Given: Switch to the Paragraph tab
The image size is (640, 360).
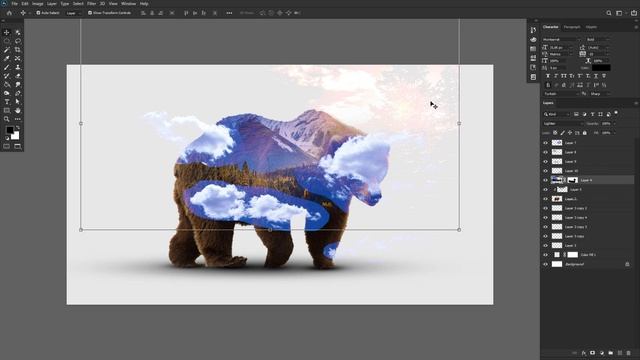Looking at the screenshot, I should tap(572, 27).
